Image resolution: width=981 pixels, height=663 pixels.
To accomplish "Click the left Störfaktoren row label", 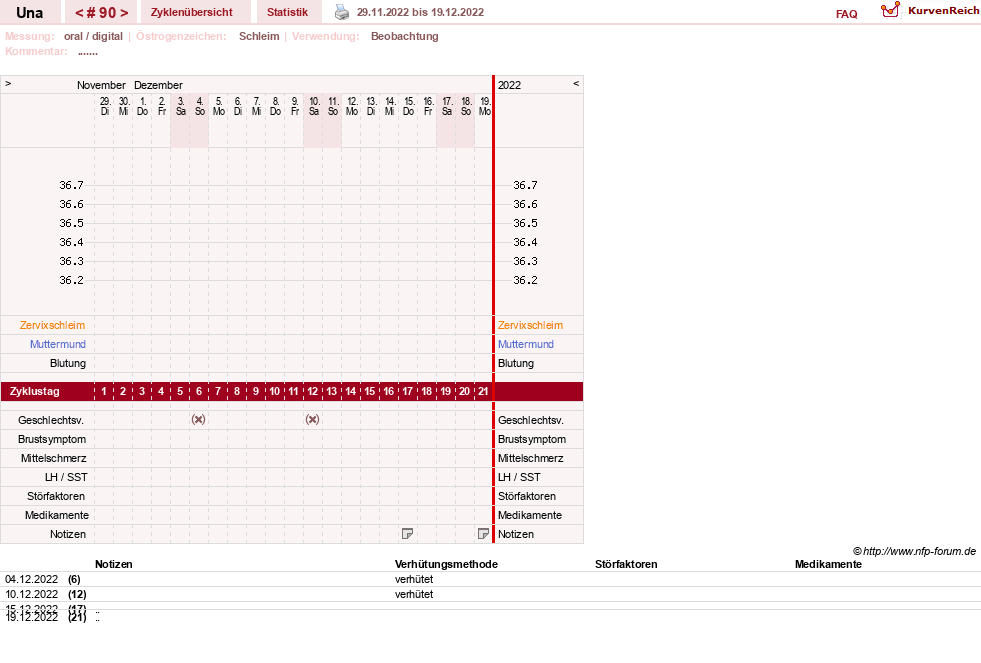I will (x=56, y=496).
